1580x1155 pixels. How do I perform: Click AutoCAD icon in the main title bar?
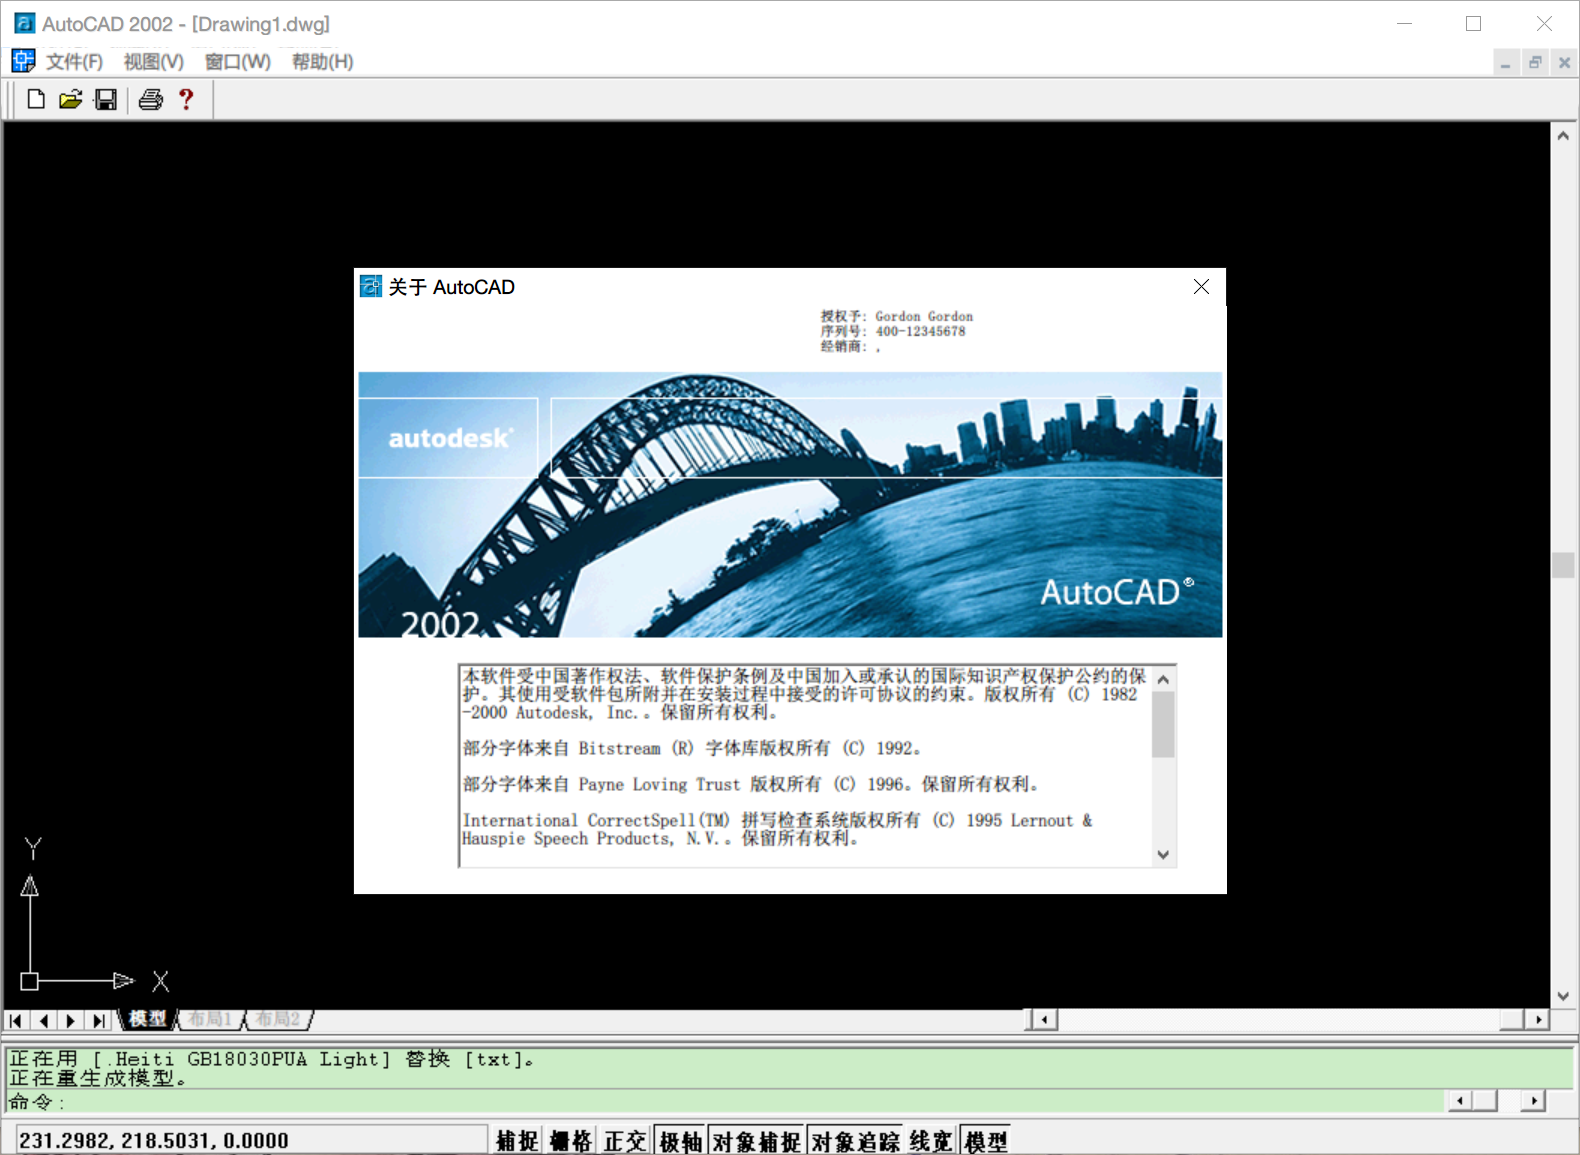pyautogui.click(x=24, y=23)
